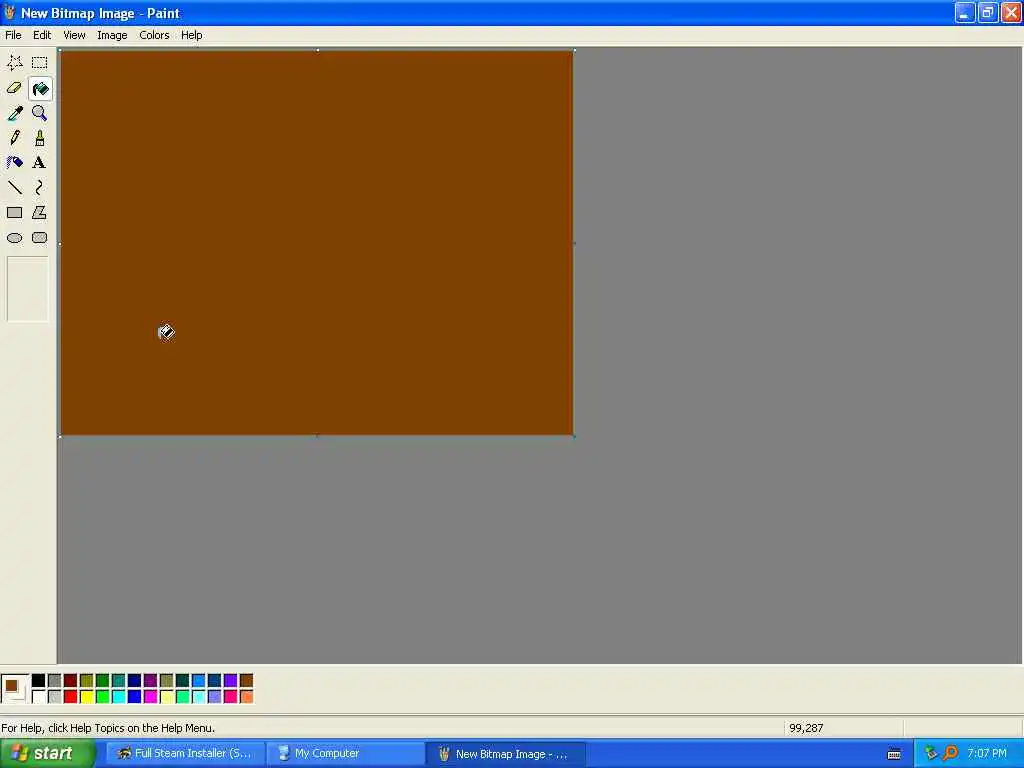Open the Windows start menu

click(x=47, y=754)
